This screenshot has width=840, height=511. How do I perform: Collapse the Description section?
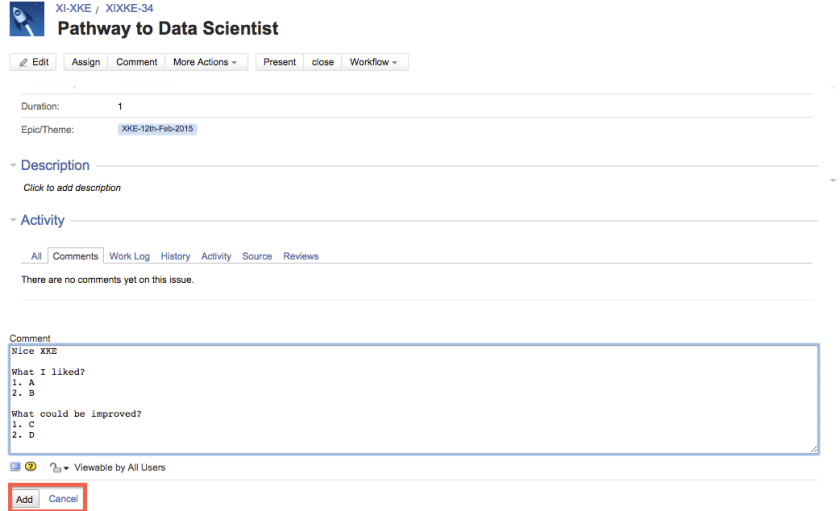[x=13, y=166]
